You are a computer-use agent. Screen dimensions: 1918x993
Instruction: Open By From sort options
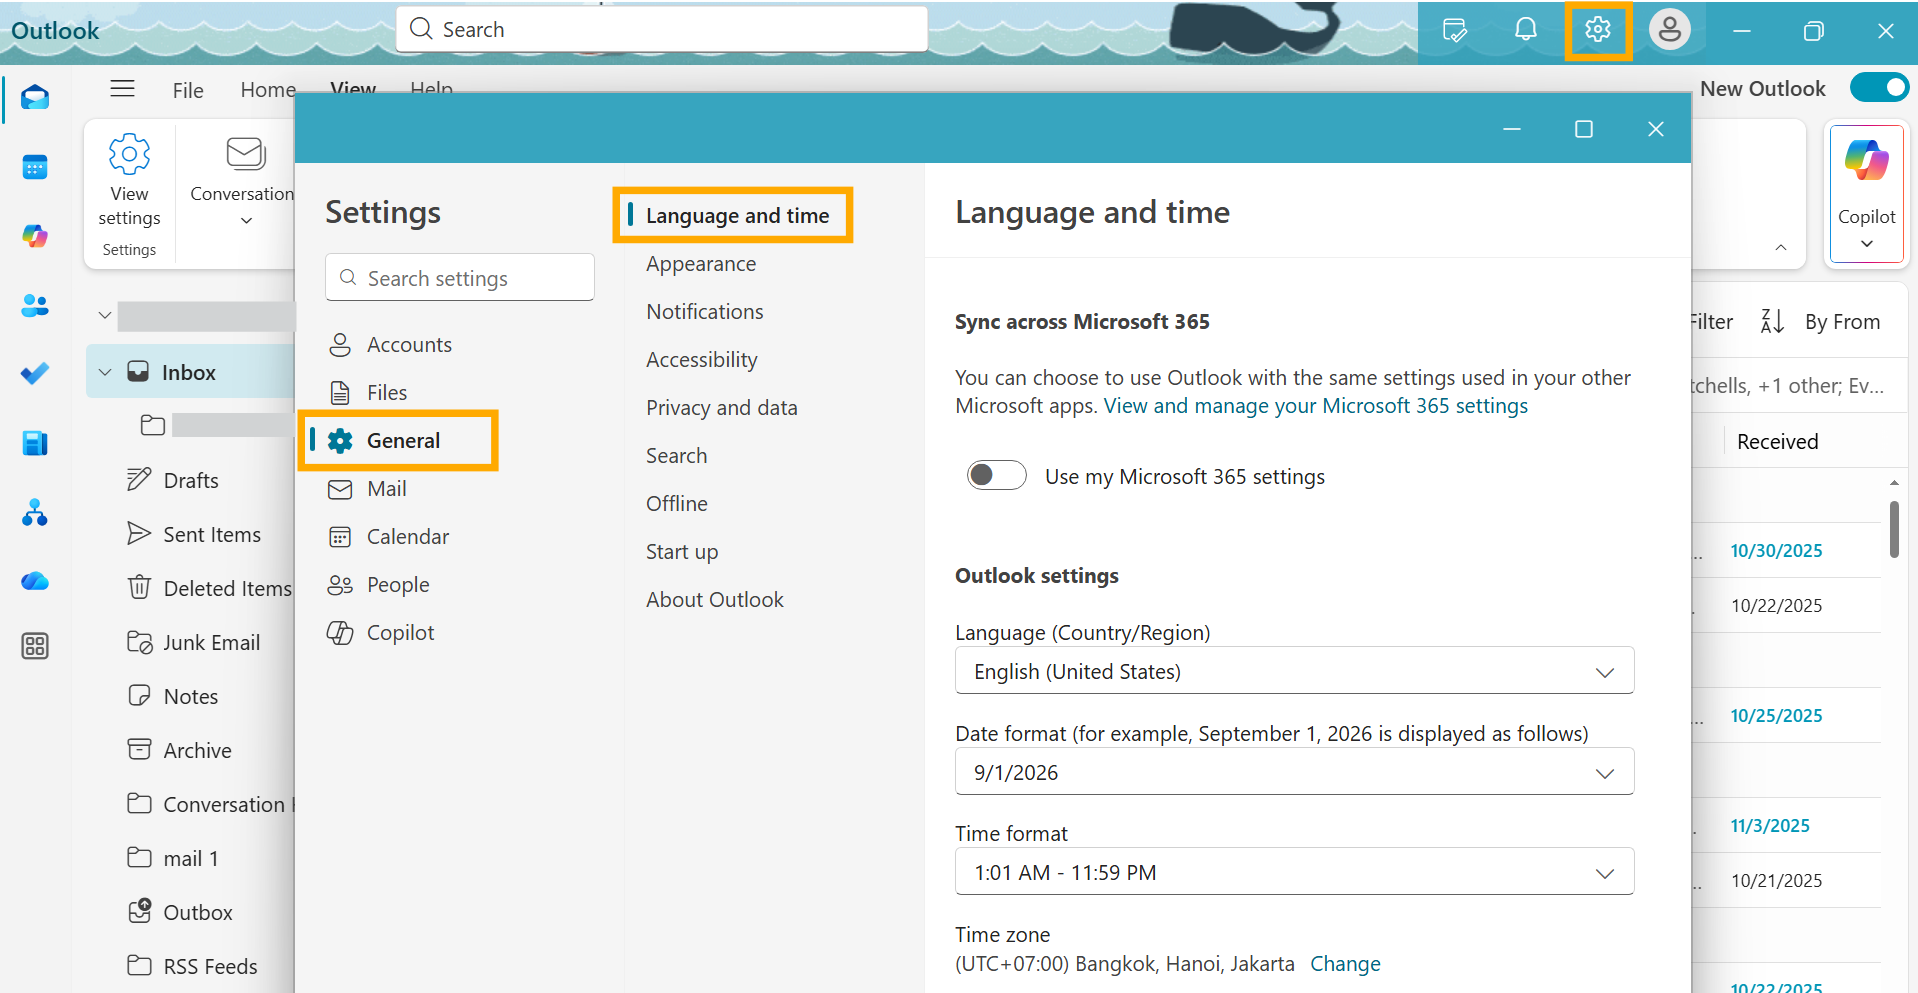[1842, 321]
